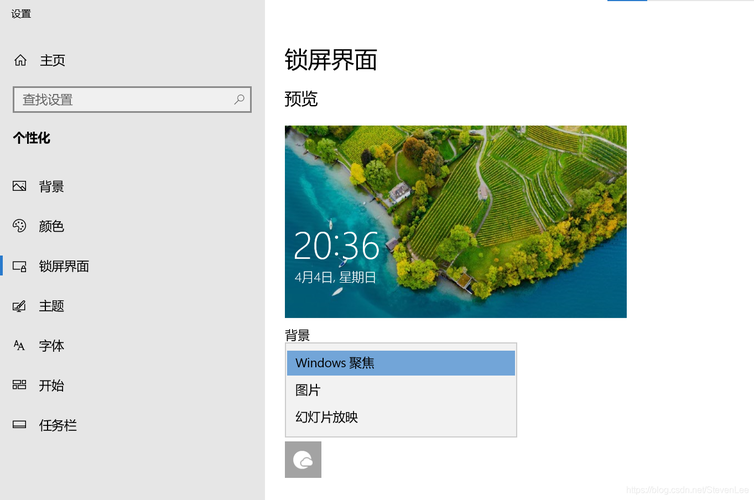Click the 20:36 clock in preview
This screenshot has height=500, width=754.
point(337,246)
